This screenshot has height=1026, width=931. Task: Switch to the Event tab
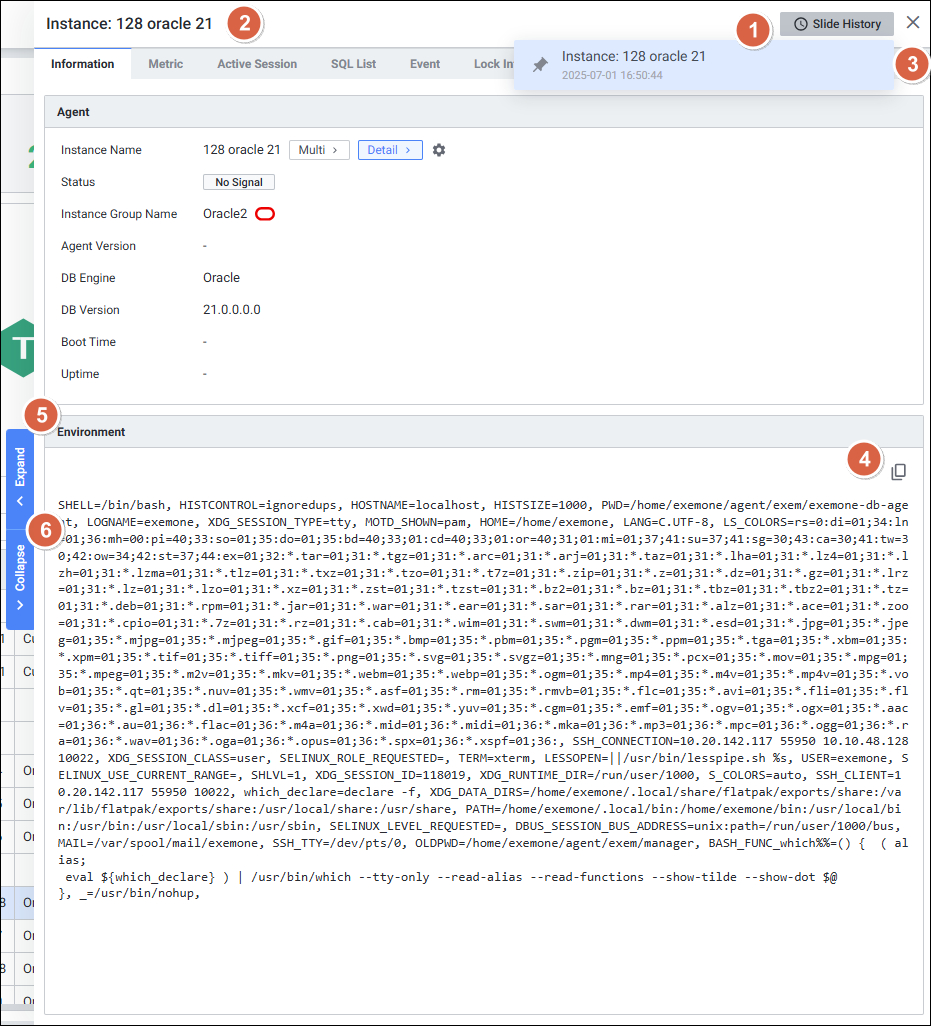pyautogui.click(x=425, y=64)
